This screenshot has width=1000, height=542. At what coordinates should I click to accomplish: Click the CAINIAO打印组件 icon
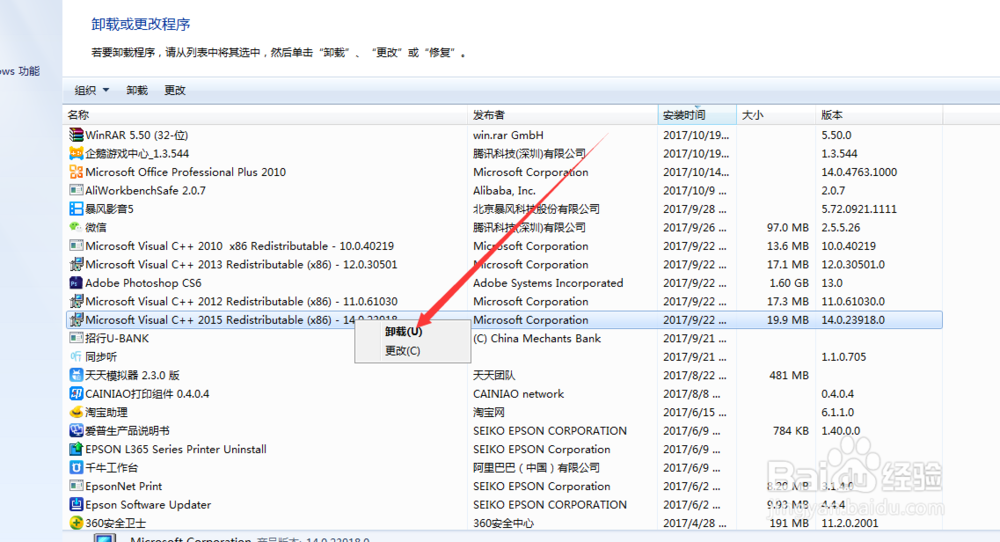[76, 393]
